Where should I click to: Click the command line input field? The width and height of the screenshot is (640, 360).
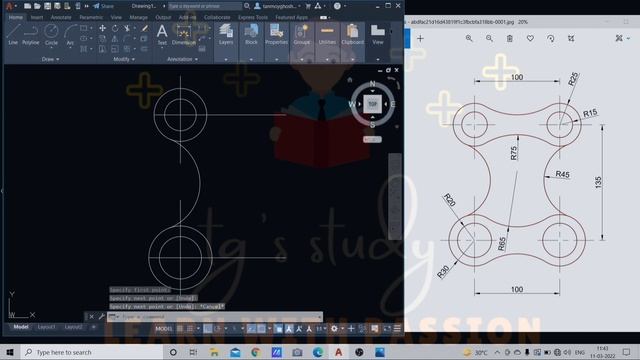pos(215,317)
